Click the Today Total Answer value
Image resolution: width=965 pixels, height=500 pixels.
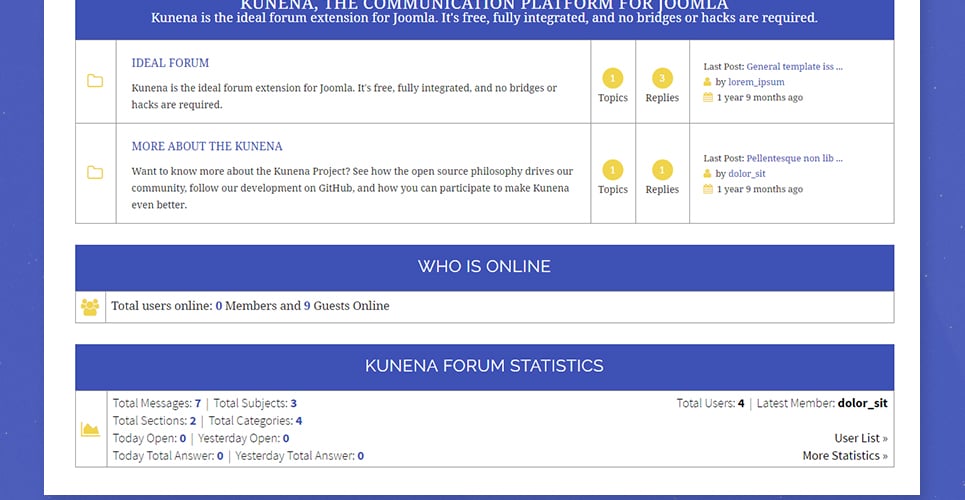220,456
